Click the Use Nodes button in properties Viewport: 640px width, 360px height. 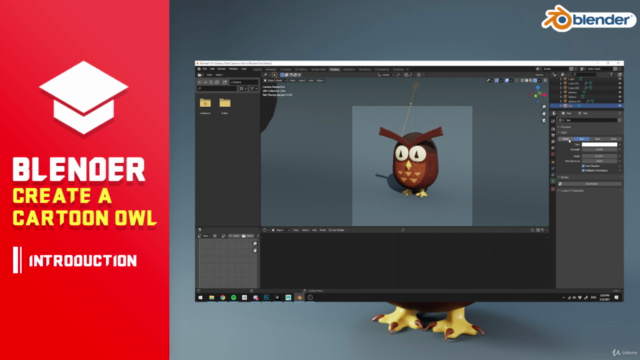point(590,184)
